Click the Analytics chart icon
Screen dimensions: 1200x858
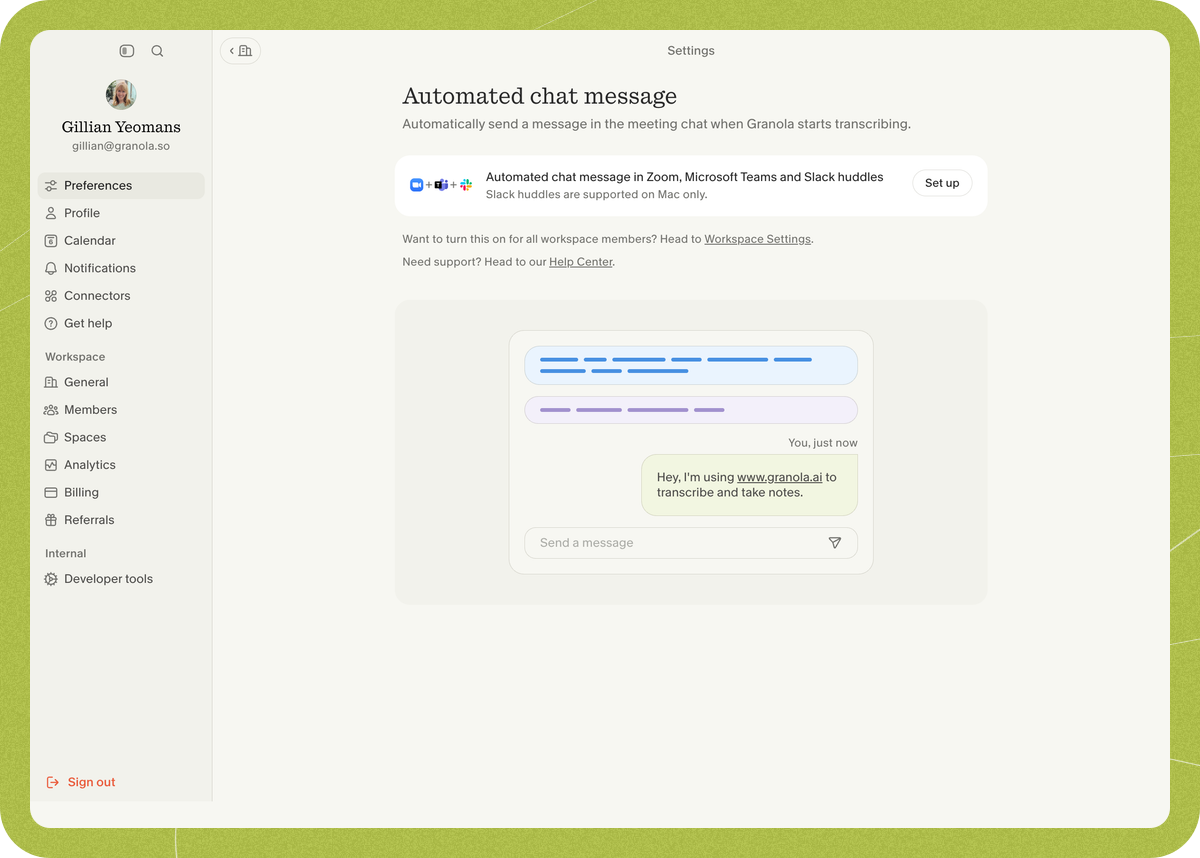[x=51, y=465]
